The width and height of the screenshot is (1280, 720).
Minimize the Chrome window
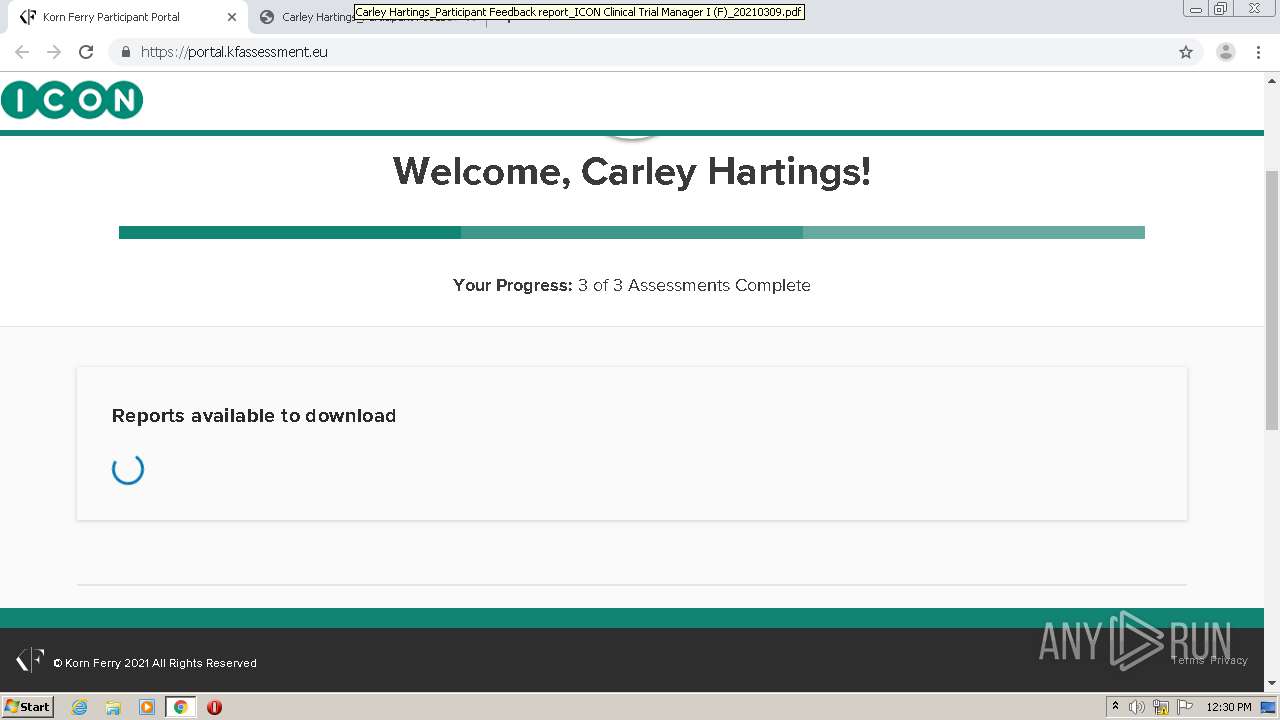[x=1195, y=9]
